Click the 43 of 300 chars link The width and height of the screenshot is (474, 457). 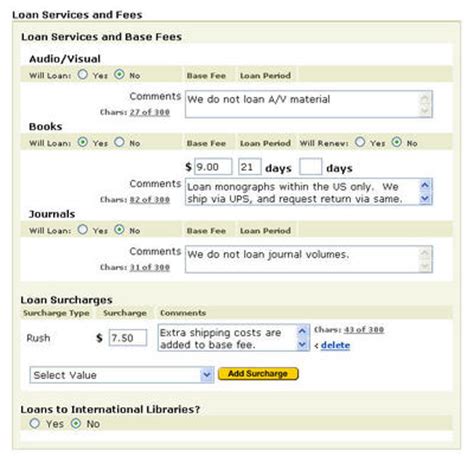point(364,330)
